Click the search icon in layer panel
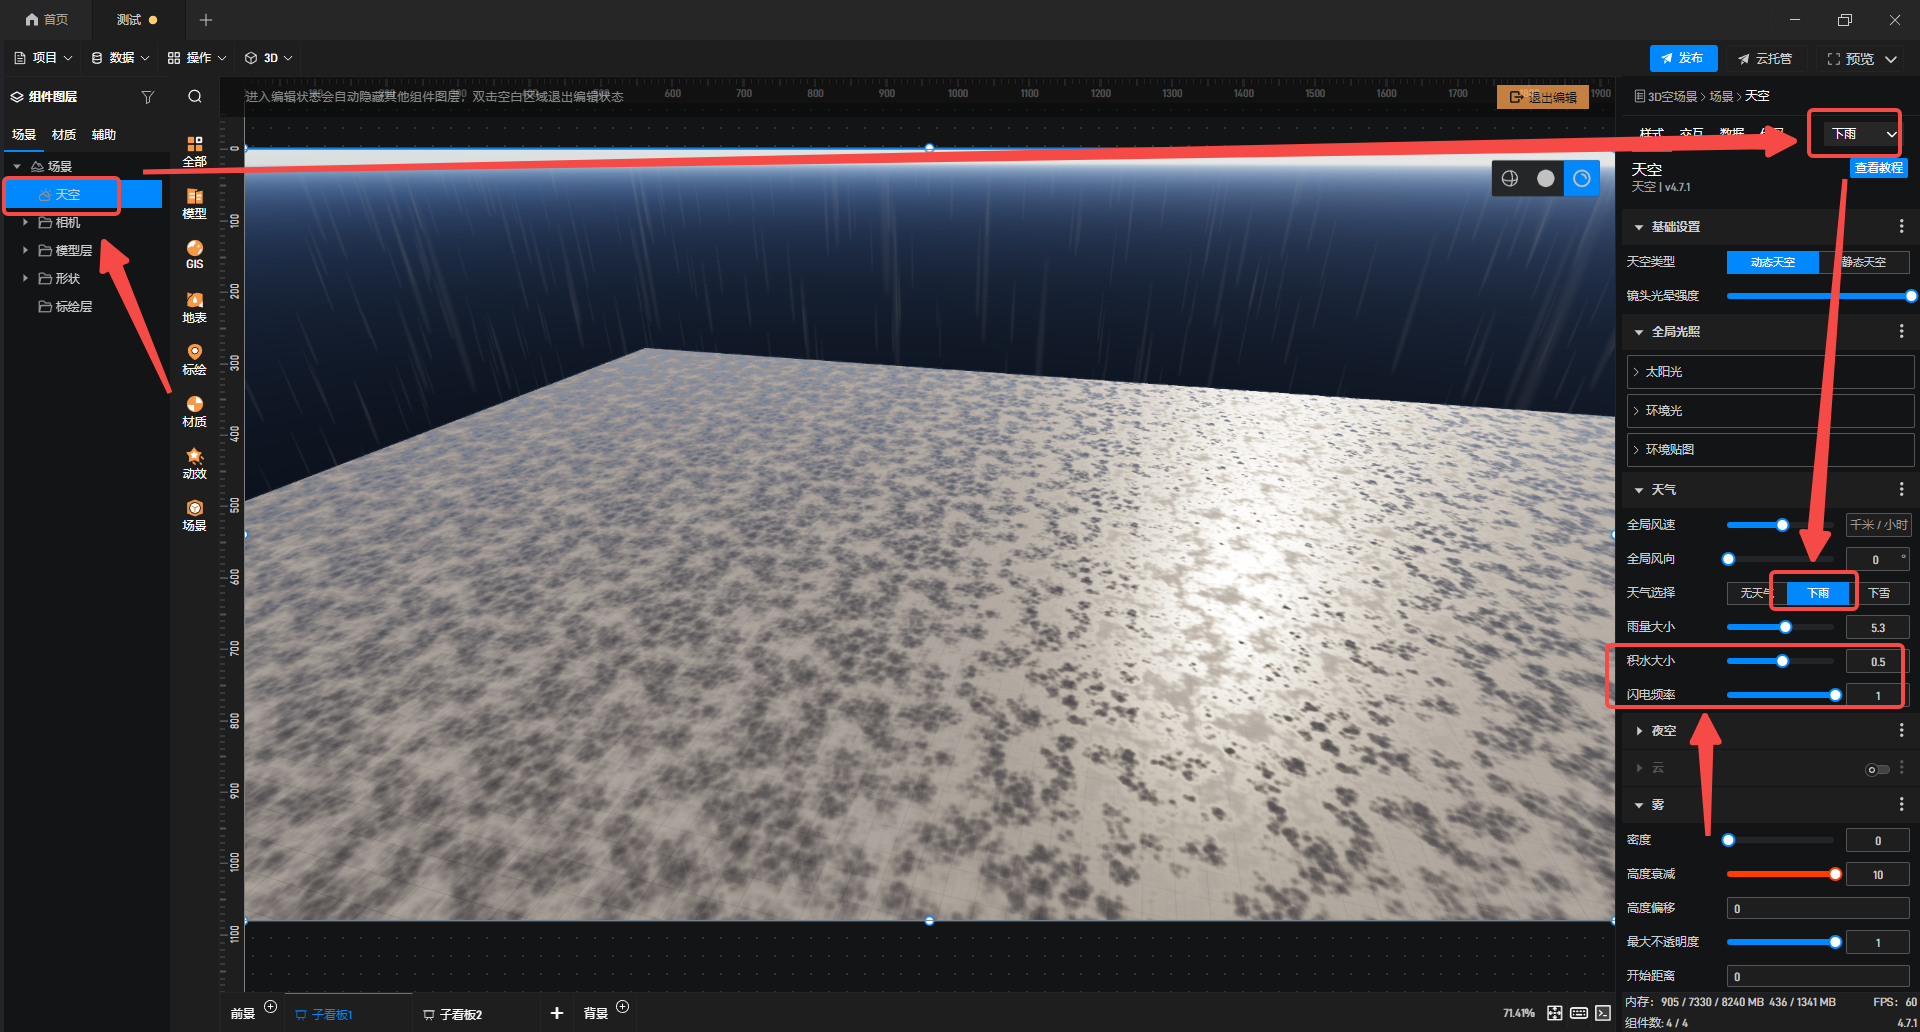This screenshot has height=1032, width=1920. 195,97
